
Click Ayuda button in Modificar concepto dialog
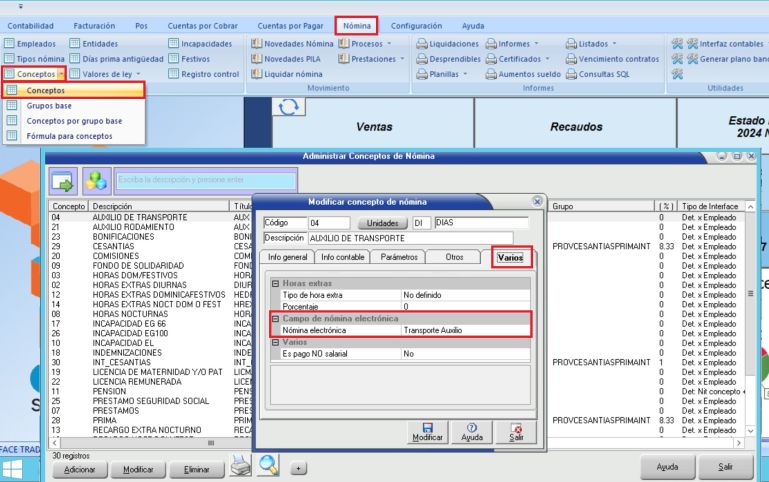click(472, 432)
